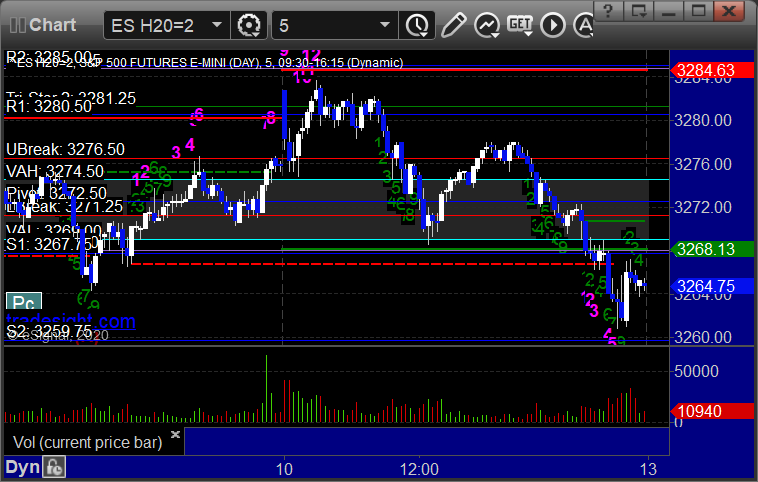Click the 3260.00 price axis label
This screenshot has width=758, height=482.
703,337
